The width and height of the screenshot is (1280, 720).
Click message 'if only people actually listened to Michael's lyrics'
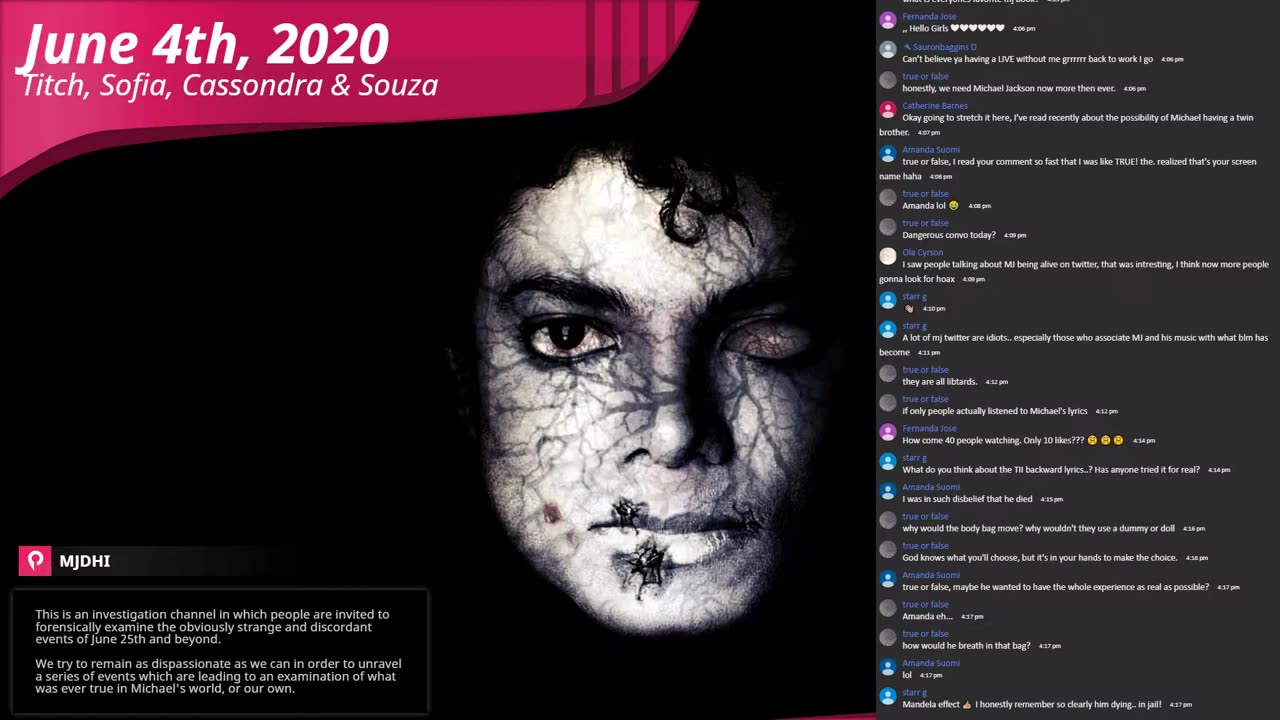point(994,411)
